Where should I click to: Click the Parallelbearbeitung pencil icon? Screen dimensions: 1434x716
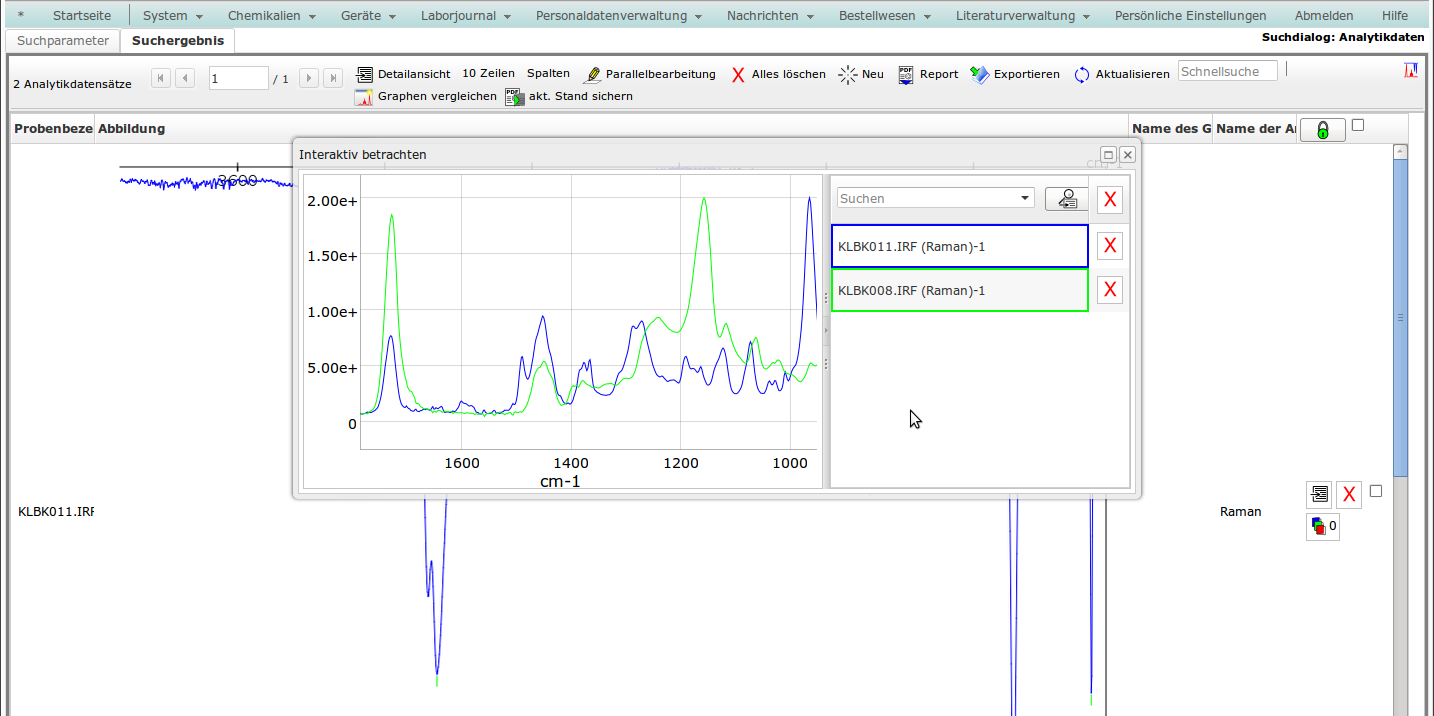593,75
